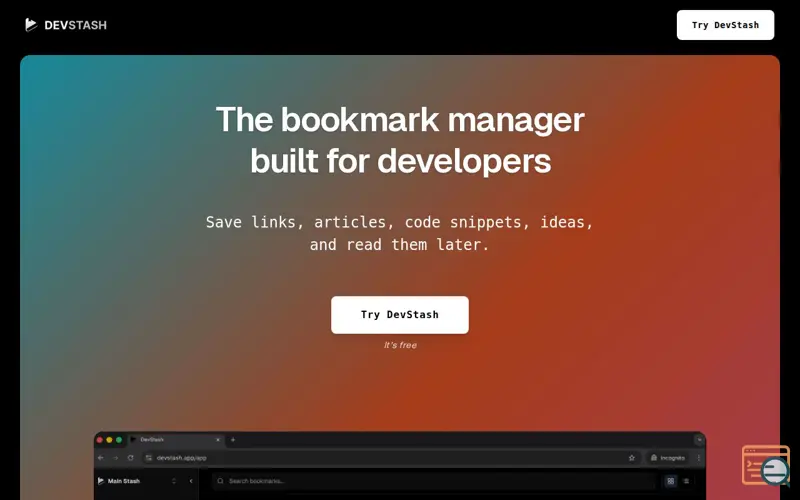Image resolution: width=800 pixels, height=500 pixels.
Task: Click the devstash.app/app address bar
Action: coord(392,458)
